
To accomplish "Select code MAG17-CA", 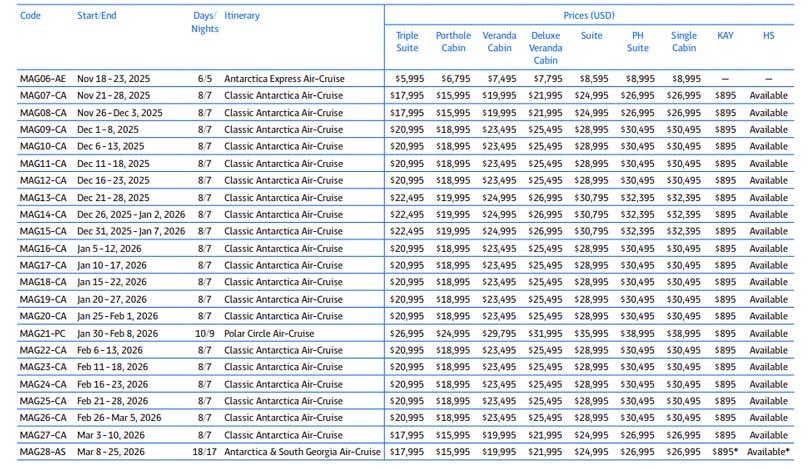I will click(x=43, y=266).
